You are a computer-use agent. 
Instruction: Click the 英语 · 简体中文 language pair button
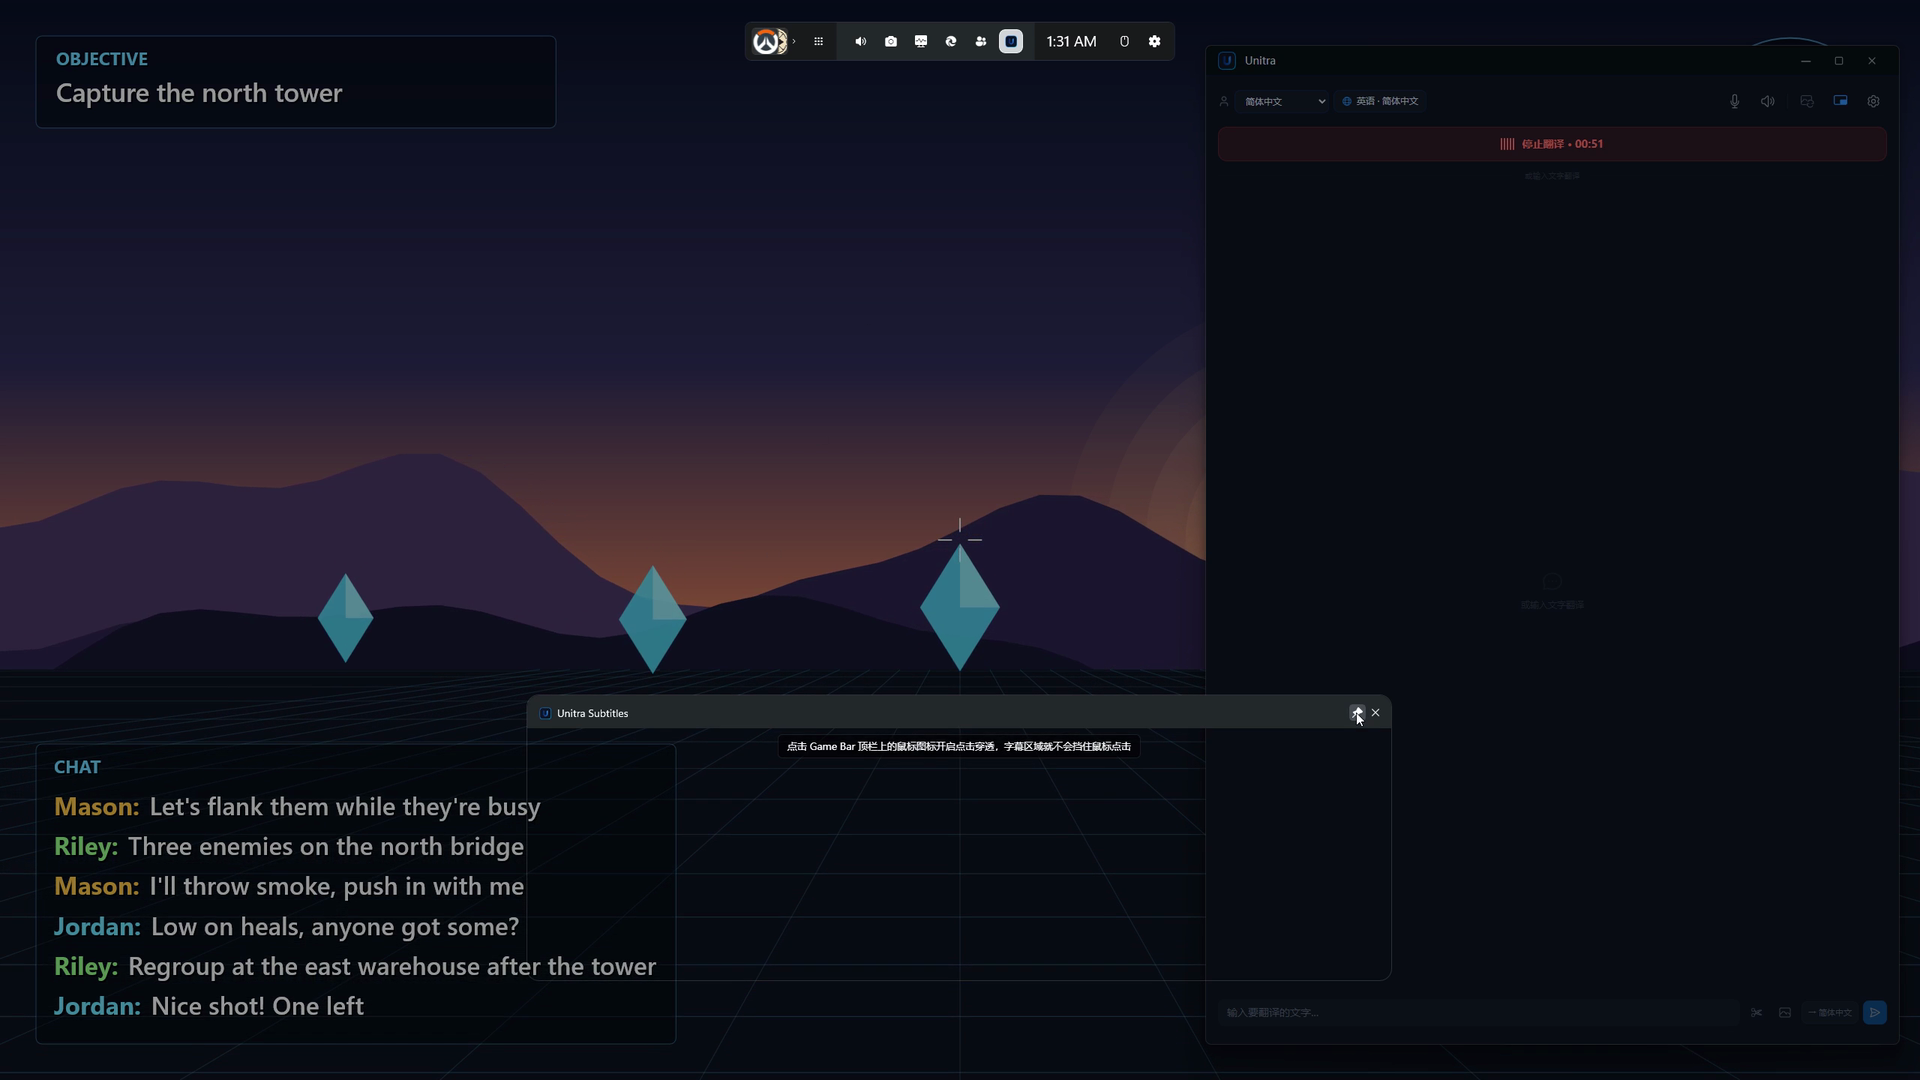pos(1380,101)
